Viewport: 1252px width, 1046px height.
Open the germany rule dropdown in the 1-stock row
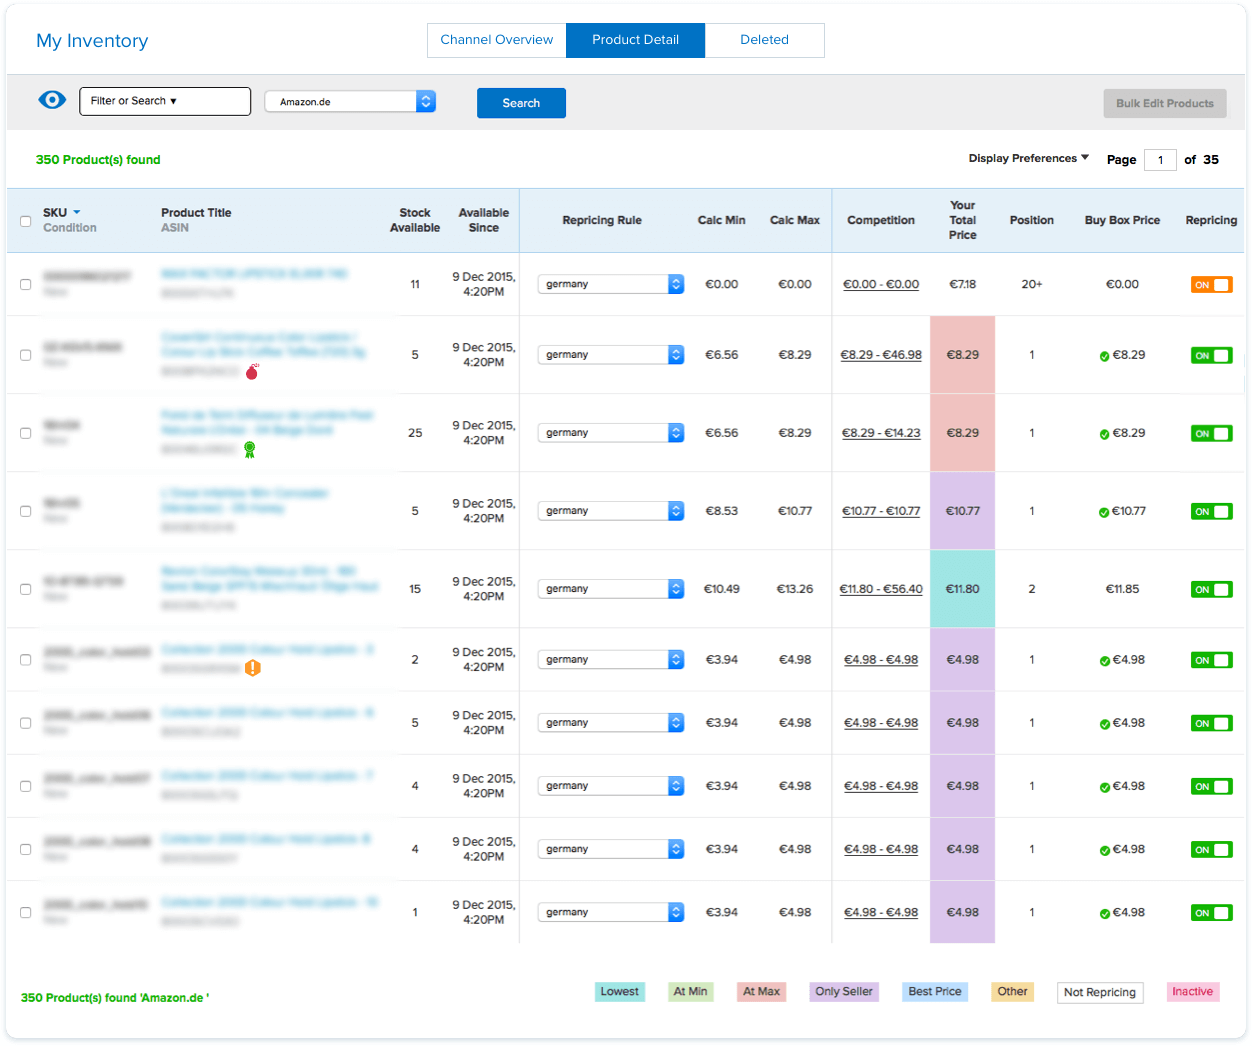click(x=611, y=912)
